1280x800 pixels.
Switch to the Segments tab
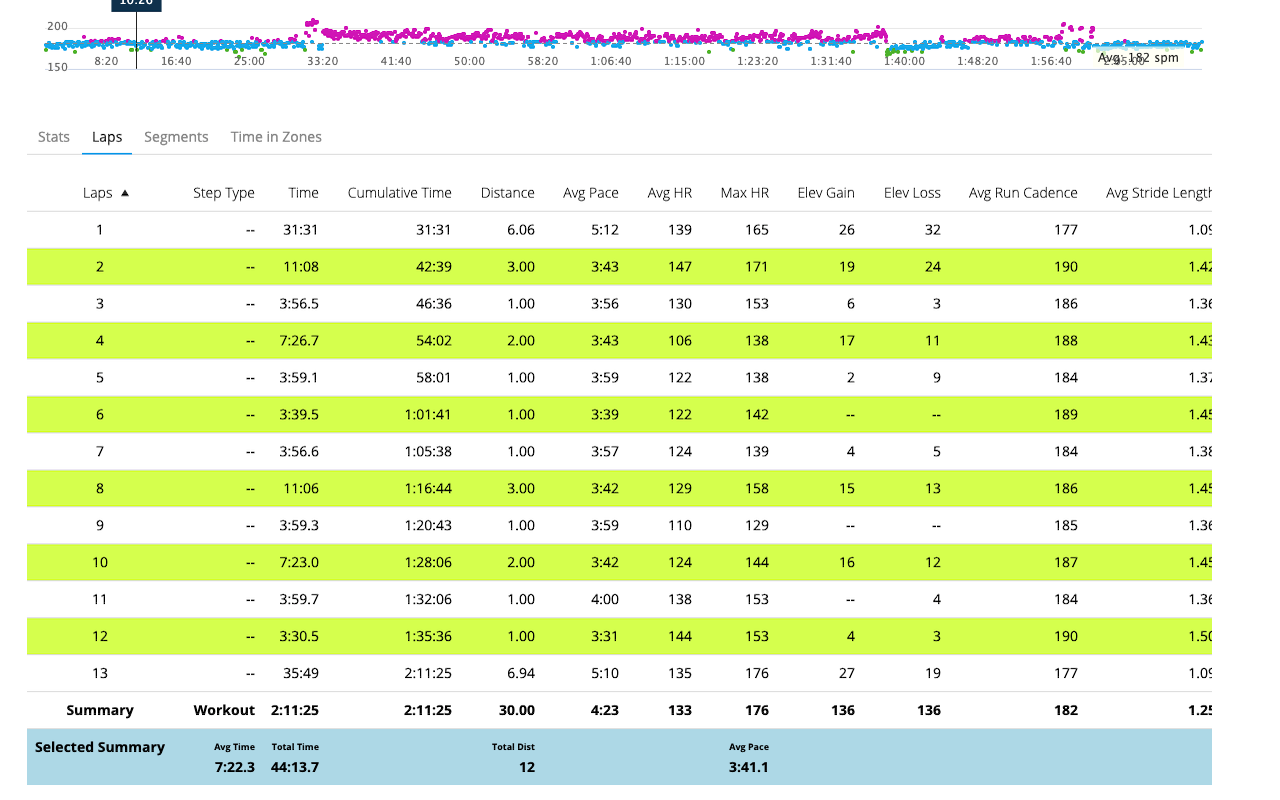click(176, 137)
